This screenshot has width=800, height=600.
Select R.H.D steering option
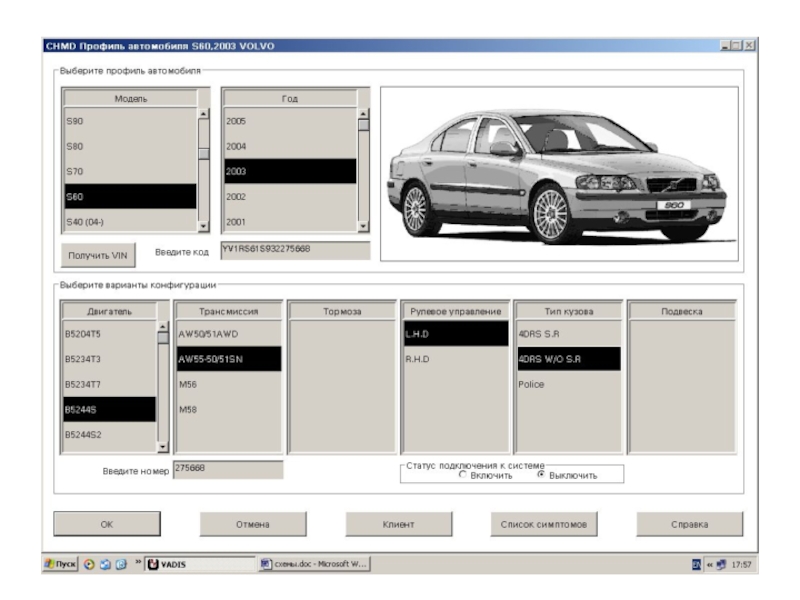[x=456, y=359]
